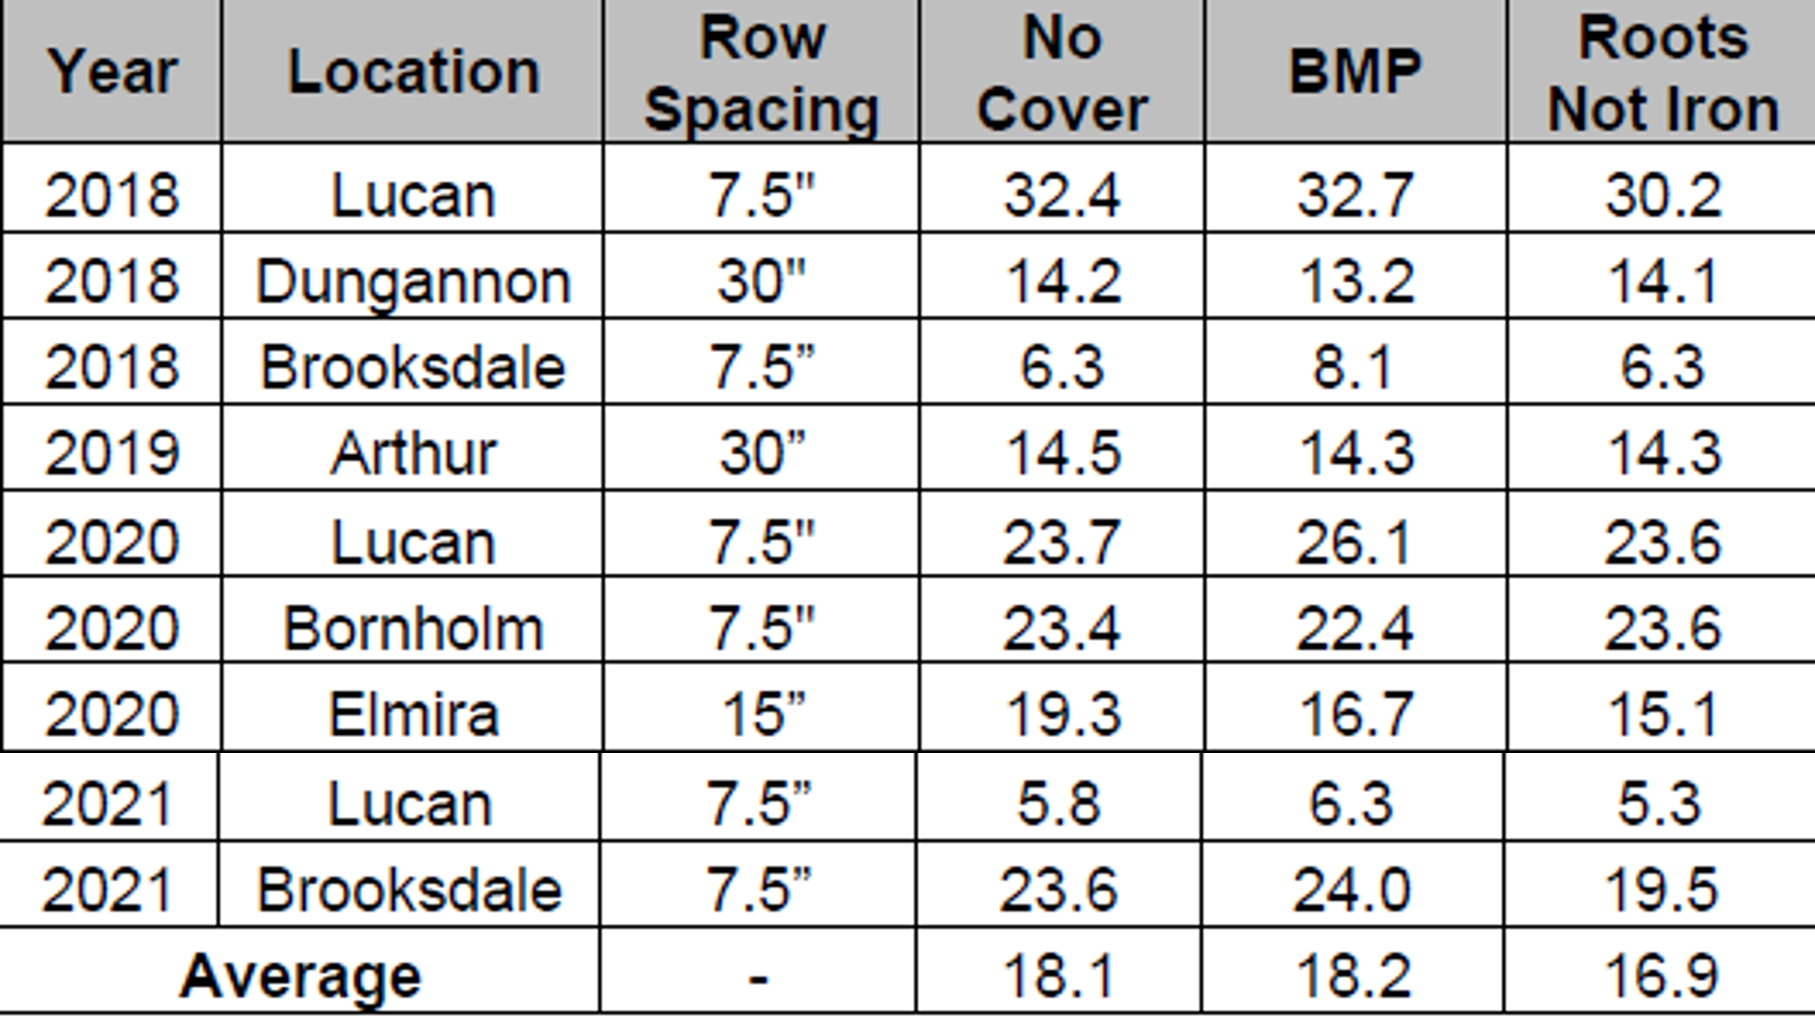Select the Row Spacing column header
The width and height of the screenshot is (1815, 1018).
click(761, 72)
